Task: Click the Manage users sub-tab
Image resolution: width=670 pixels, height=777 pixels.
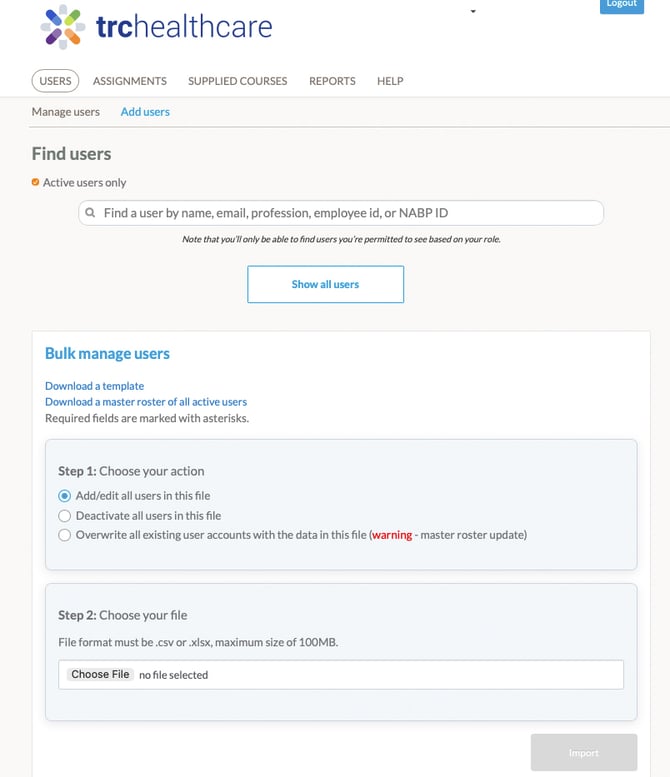Action: point(65,112)
